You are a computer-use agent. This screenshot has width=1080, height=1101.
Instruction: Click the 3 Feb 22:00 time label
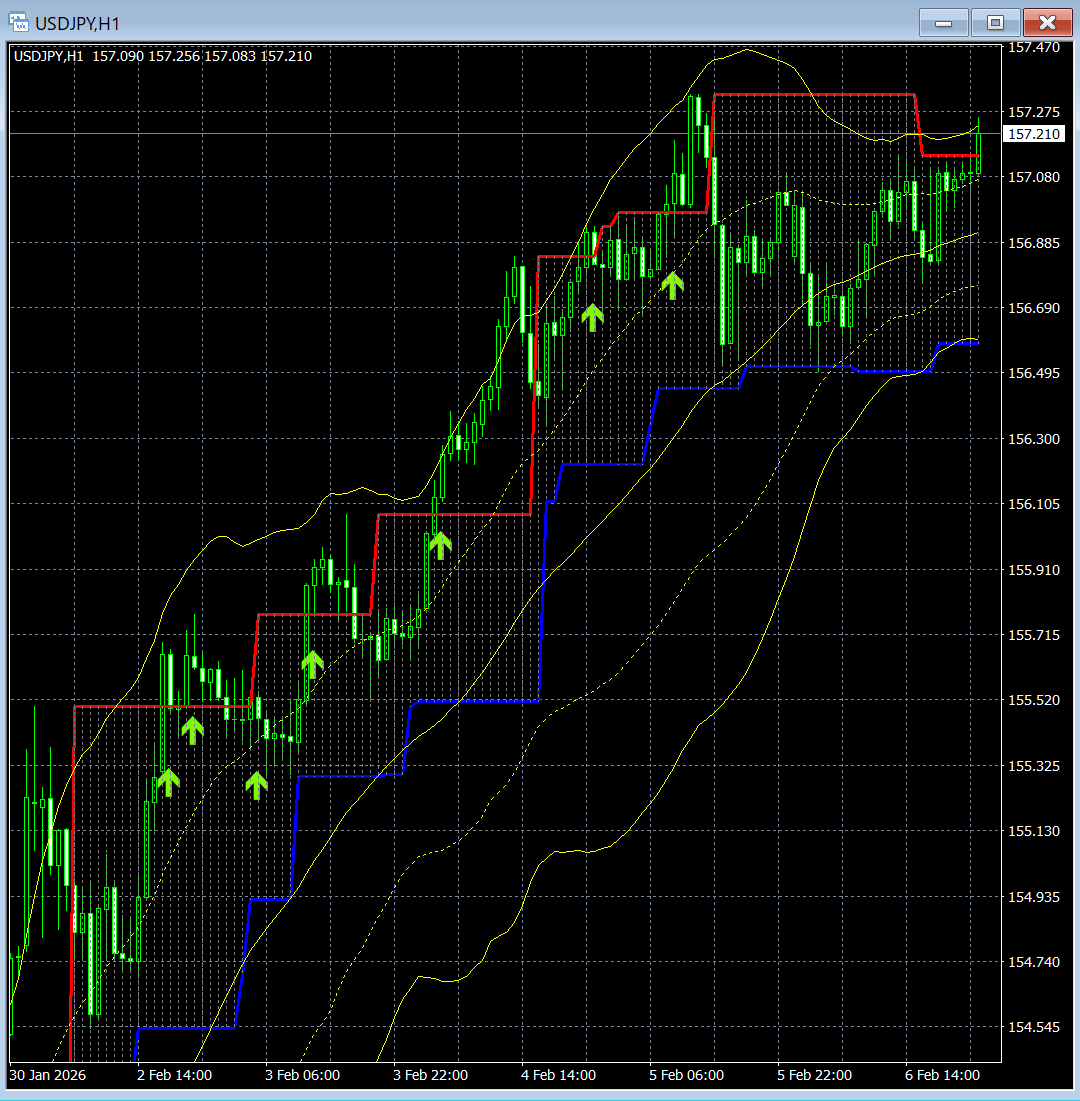430,1075
